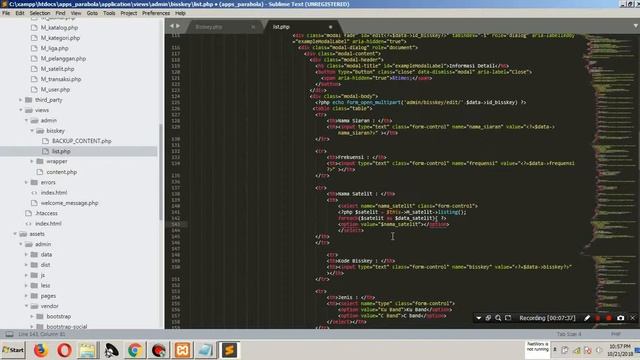Click the second red recording button
This screenshot has width=640, height=360.
[609, 318]
